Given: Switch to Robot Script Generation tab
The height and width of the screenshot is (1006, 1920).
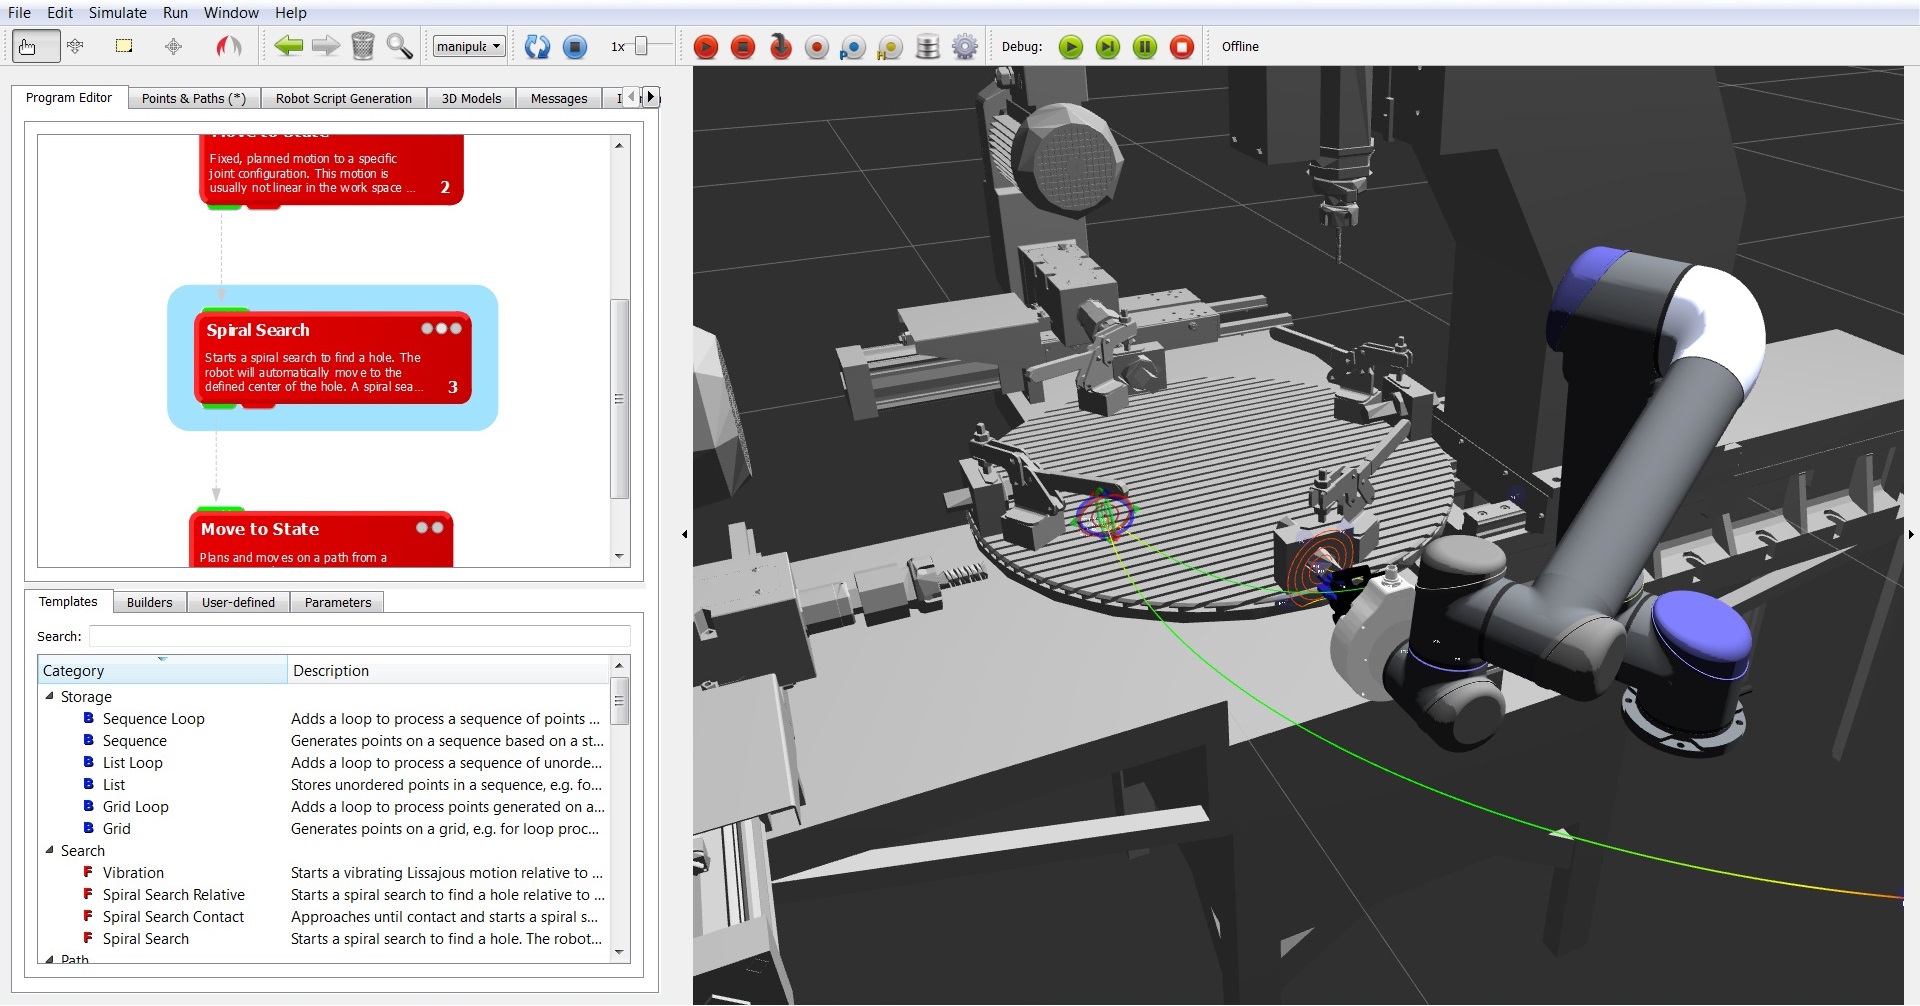Looking at the screenshot, I should (x=344, y=98).
